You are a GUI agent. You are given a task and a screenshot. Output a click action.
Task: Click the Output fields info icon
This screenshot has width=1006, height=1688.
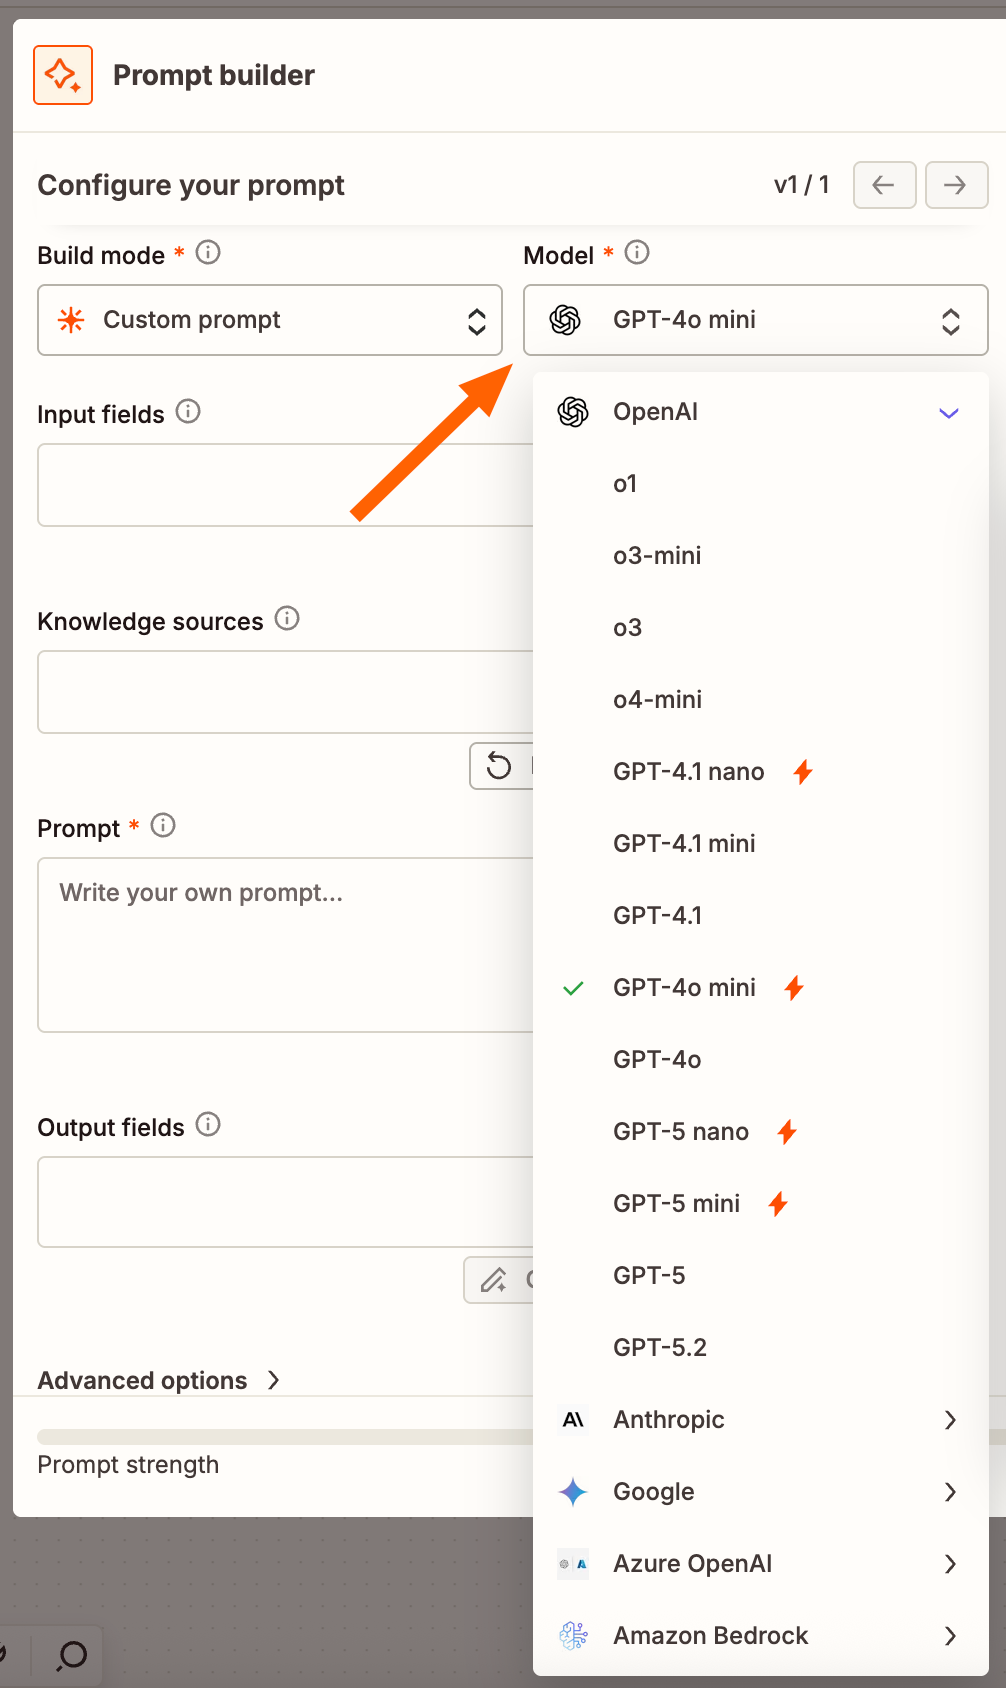(x=208, y=1124)
